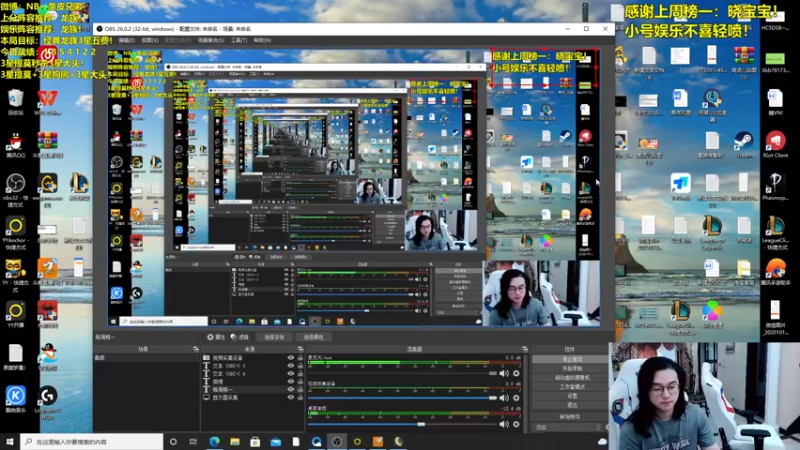
Task: Open the 工具(T) menu in OBS
Action: 239,40
